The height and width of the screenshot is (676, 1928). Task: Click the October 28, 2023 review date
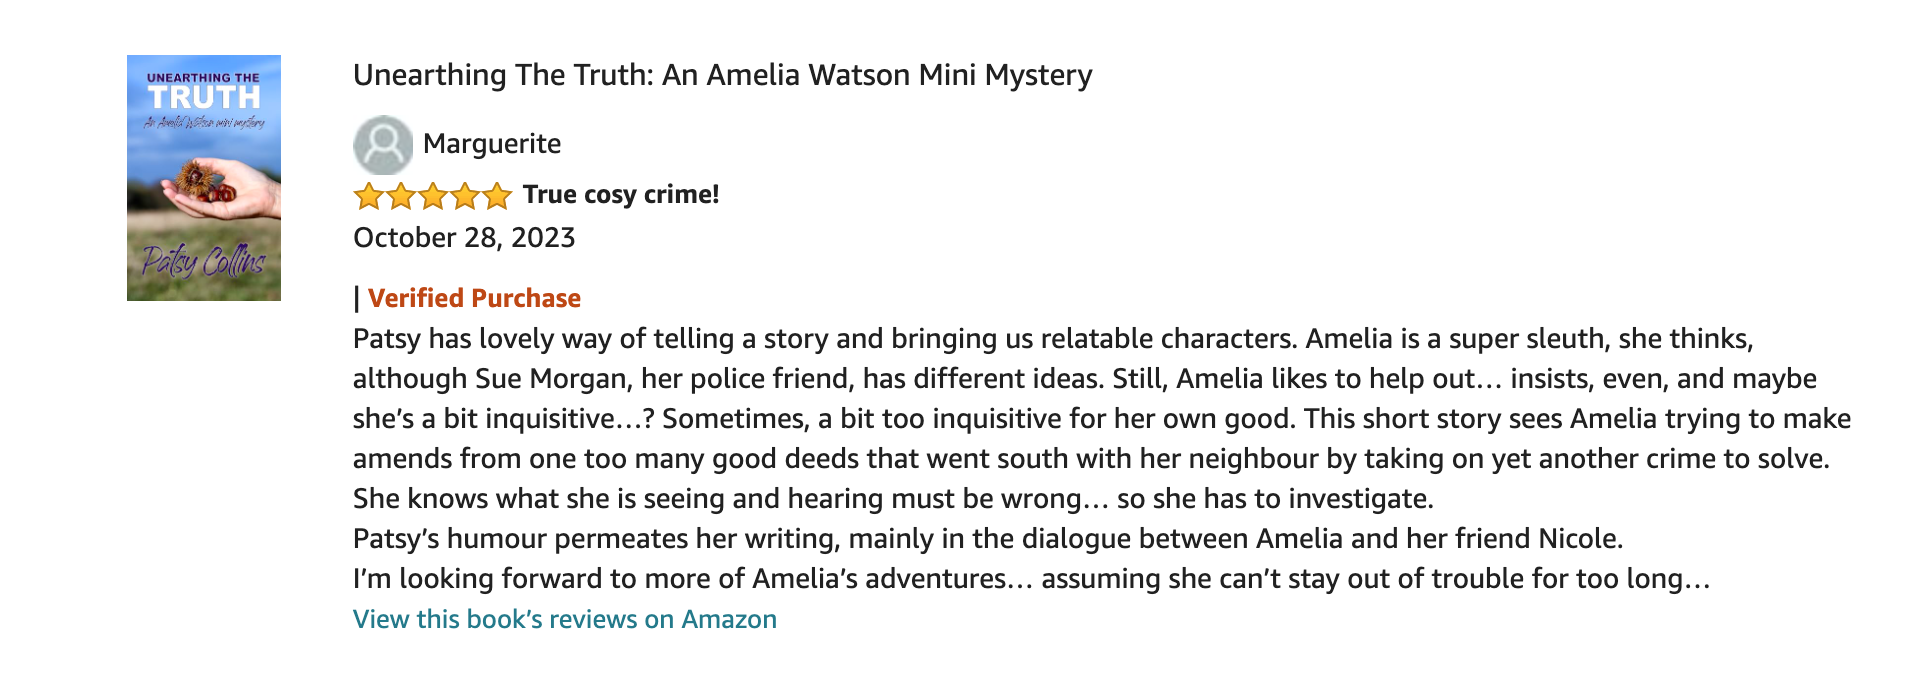(464, 238)
